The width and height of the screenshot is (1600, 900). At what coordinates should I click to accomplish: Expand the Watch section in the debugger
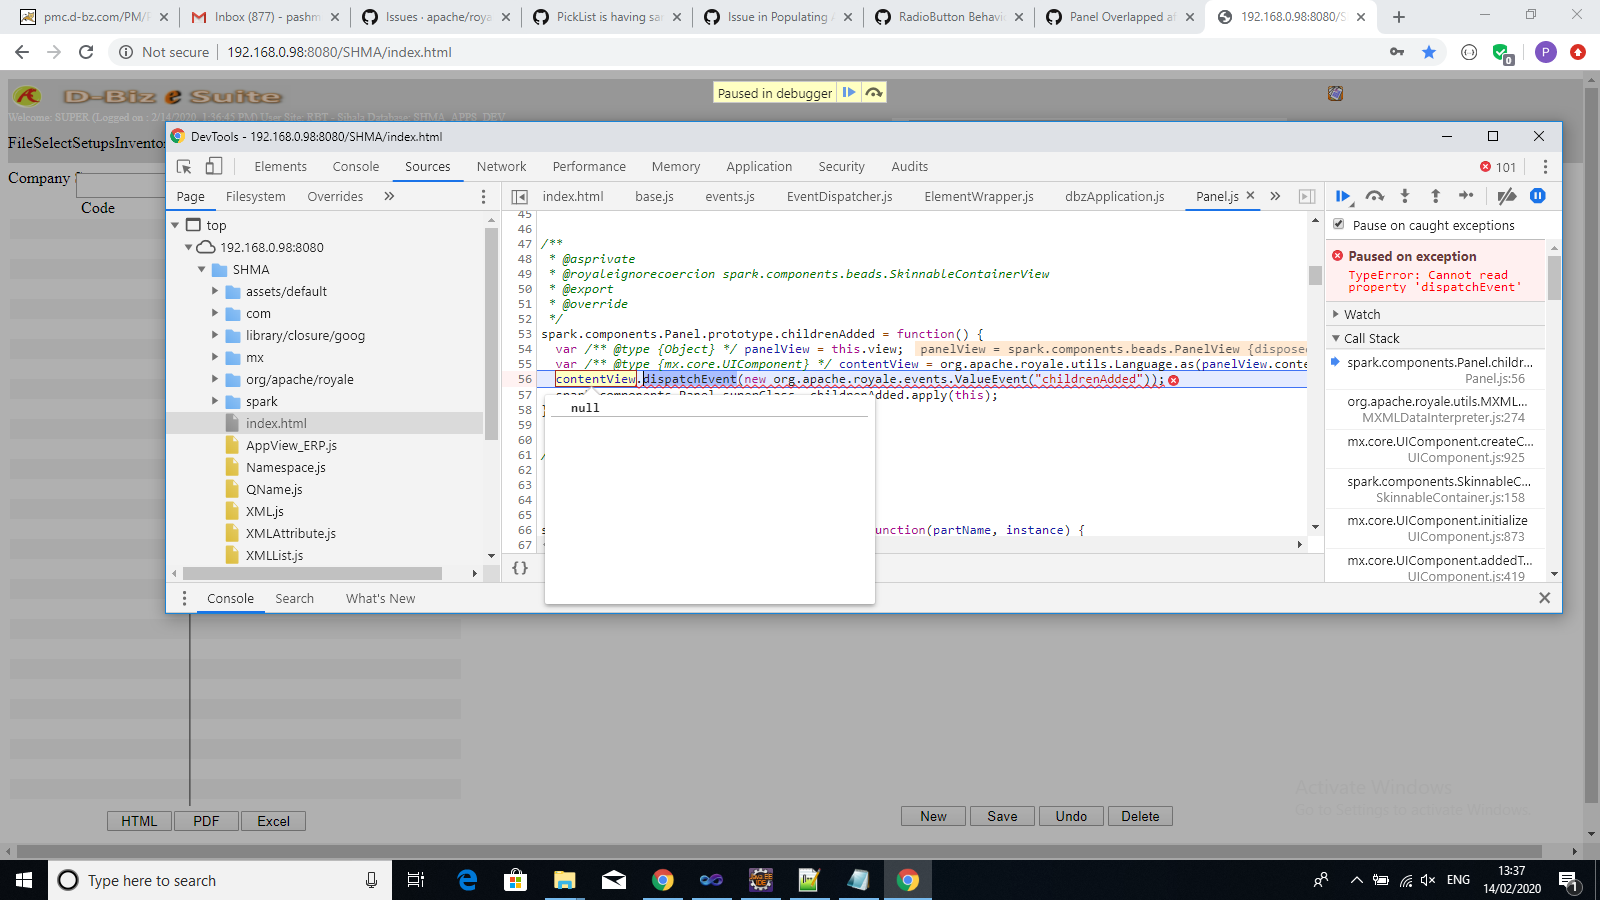coord(1335,314)
